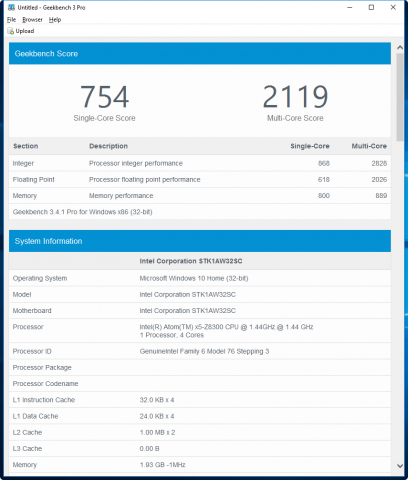Image resolution: width=408 pixels, height=480 pixels.
Task: Click the Operating System label
Action: click(x=40, y=278)
